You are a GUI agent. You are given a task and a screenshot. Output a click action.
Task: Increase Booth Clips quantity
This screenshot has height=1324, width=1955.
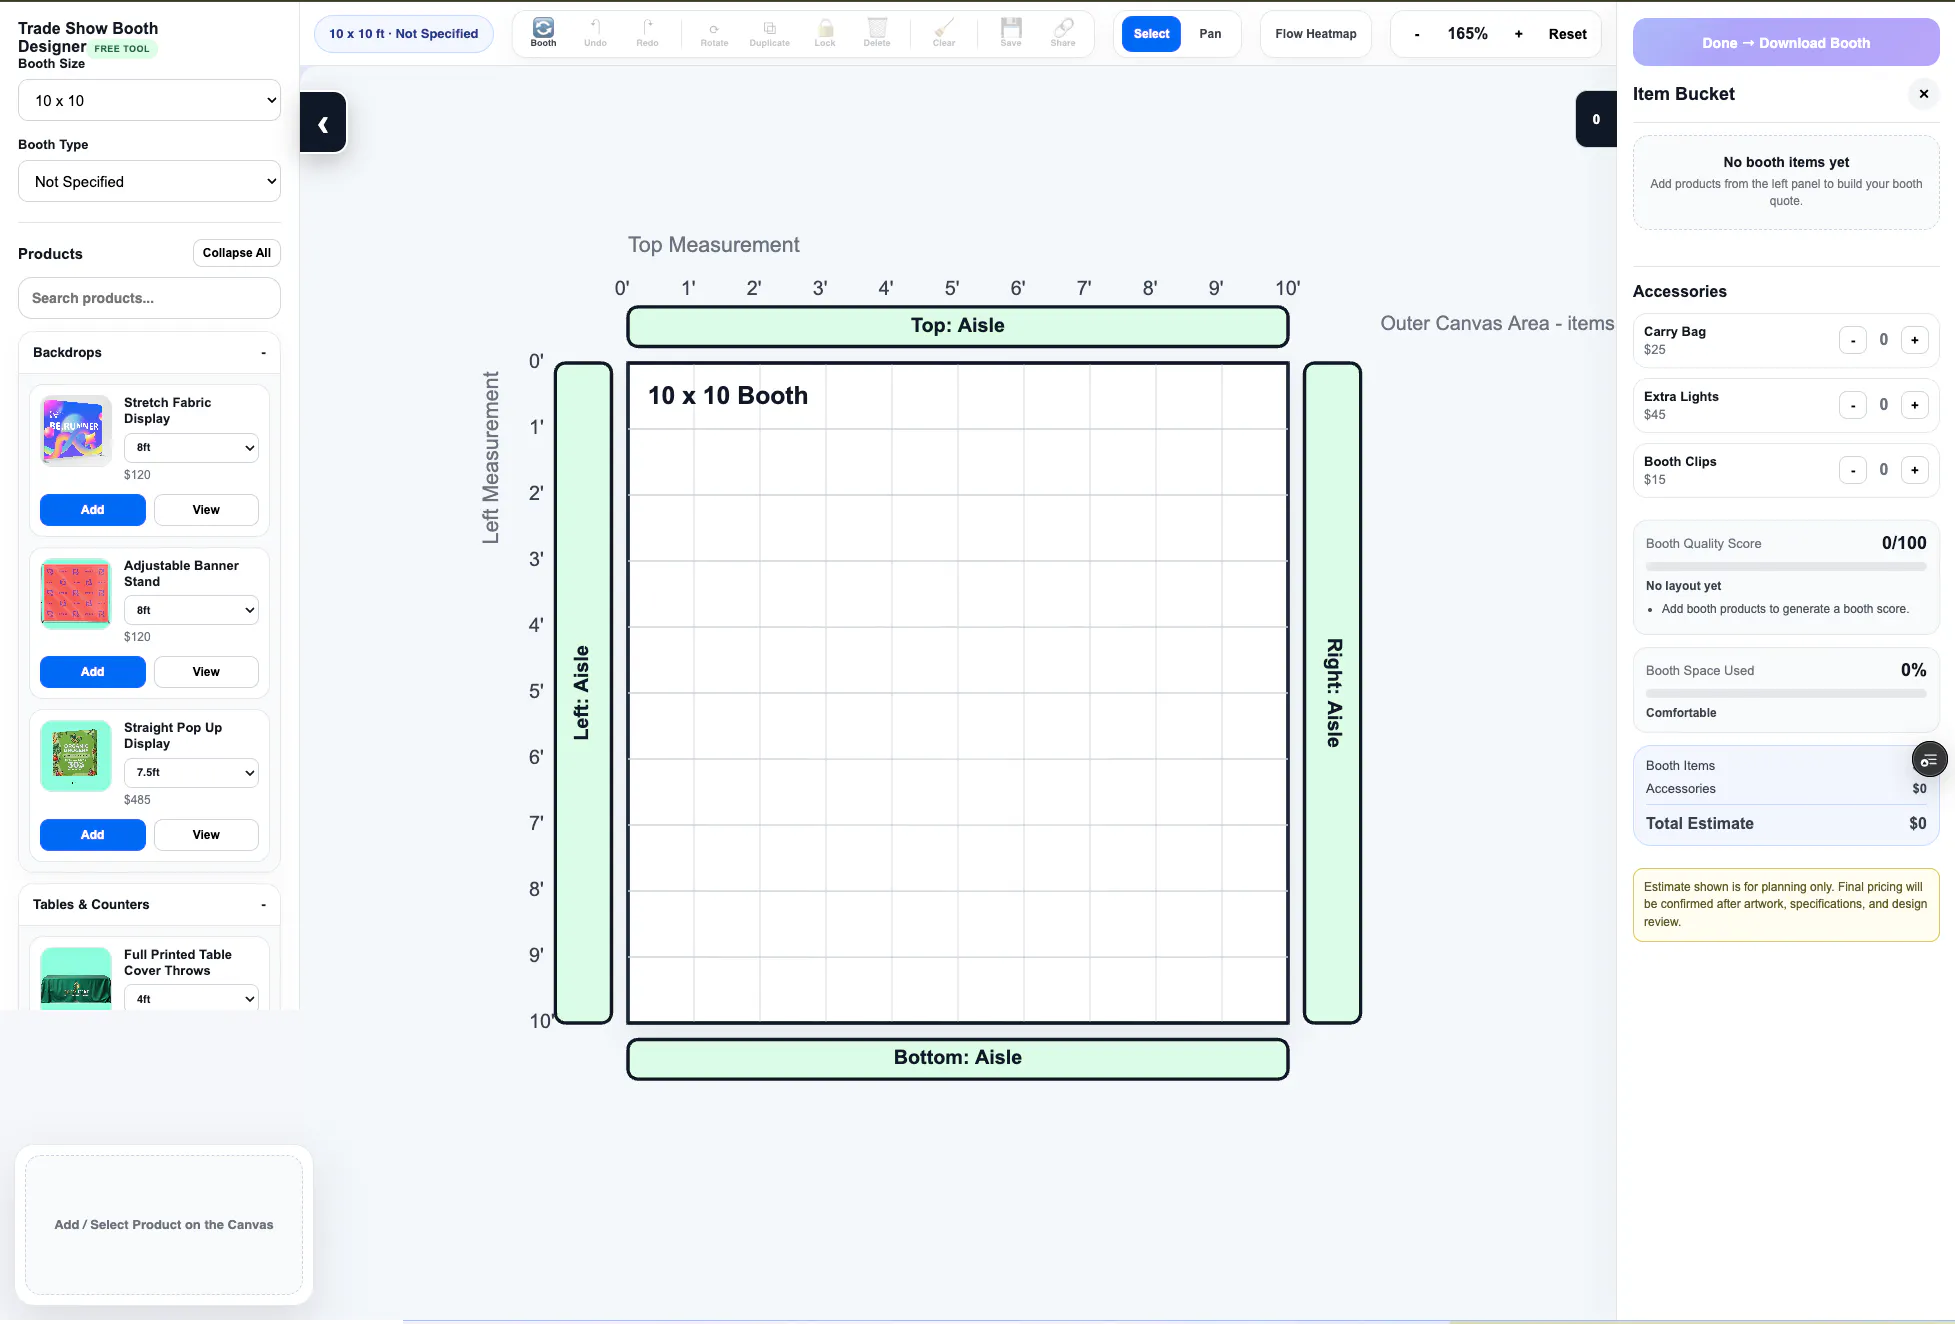(1914, 470)
